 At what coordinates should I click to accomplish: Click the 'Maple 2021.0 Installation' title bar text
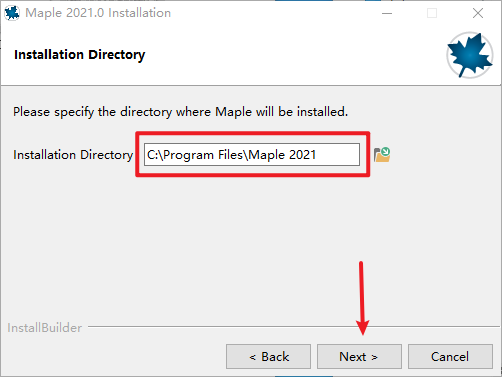click(98, 13)
